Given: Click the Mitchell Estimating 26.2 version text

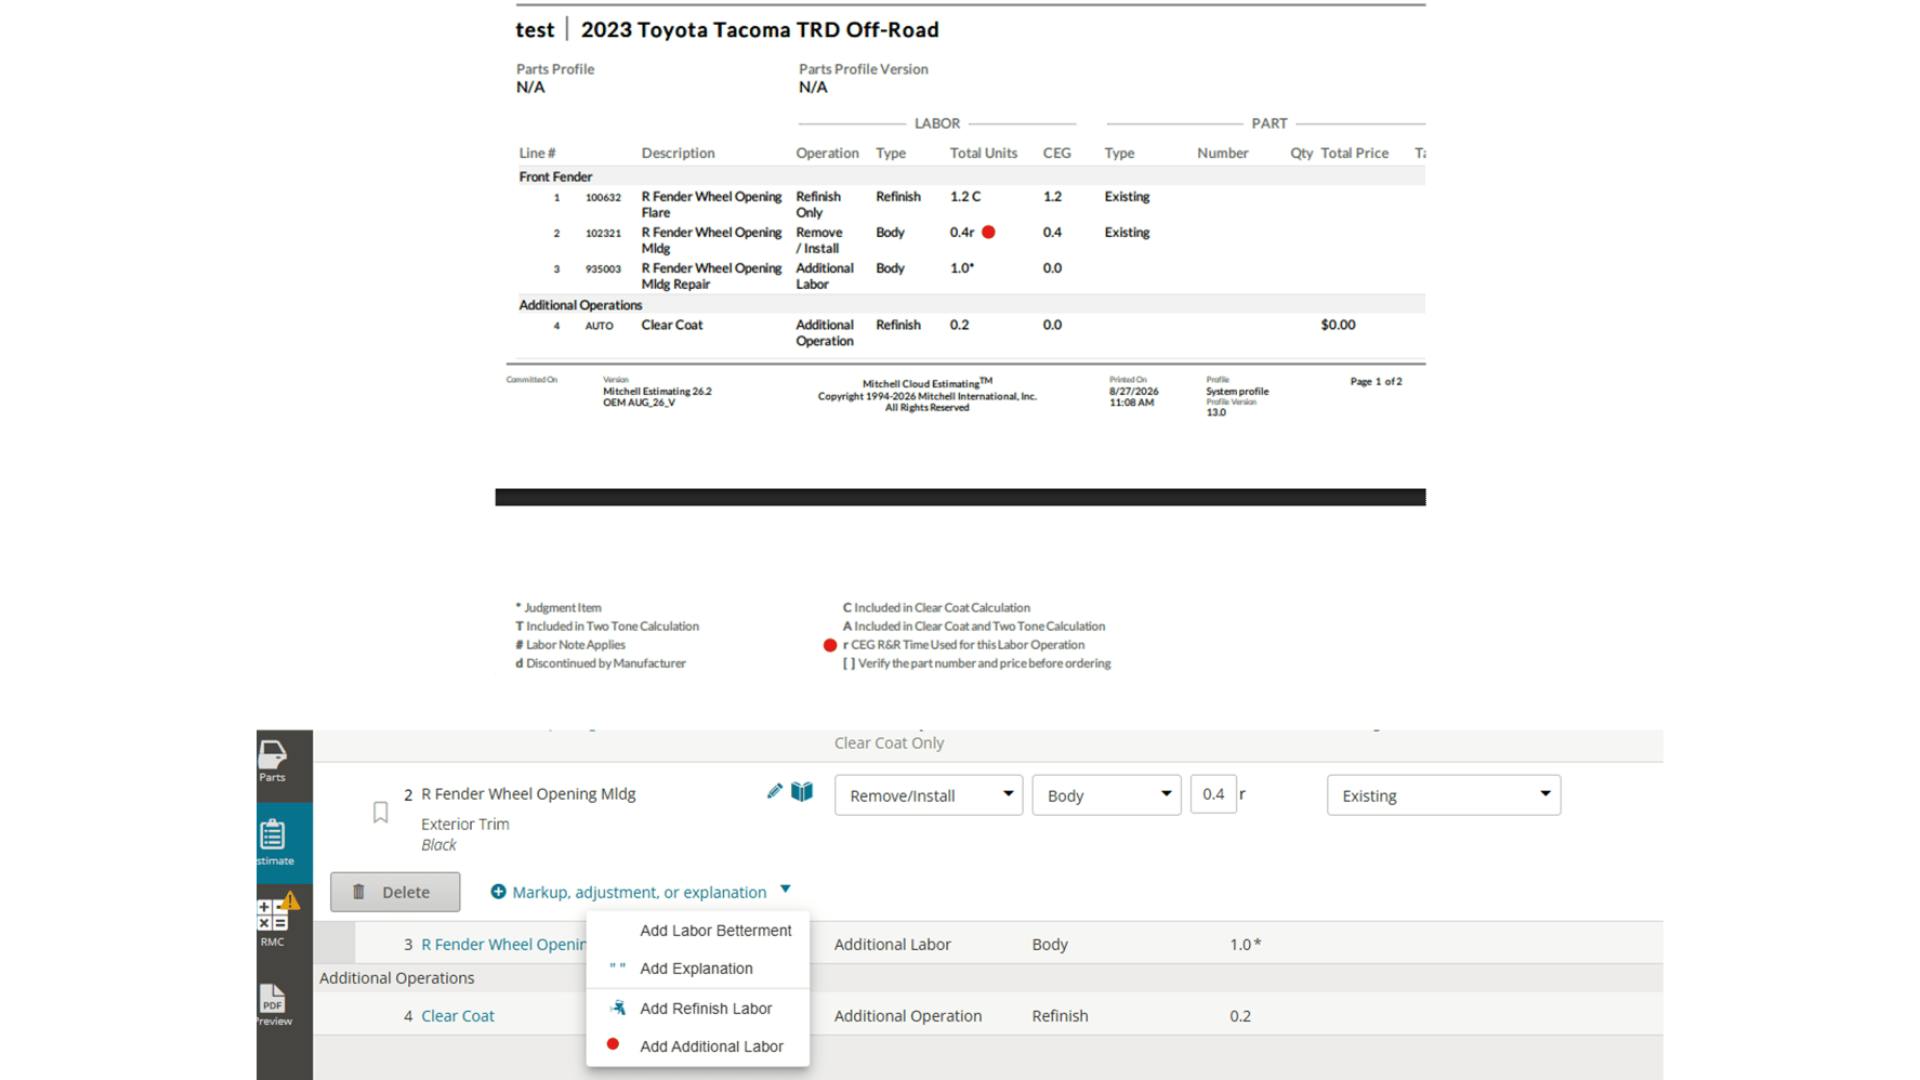Looking at the screenshot, I should click(657, 391).
